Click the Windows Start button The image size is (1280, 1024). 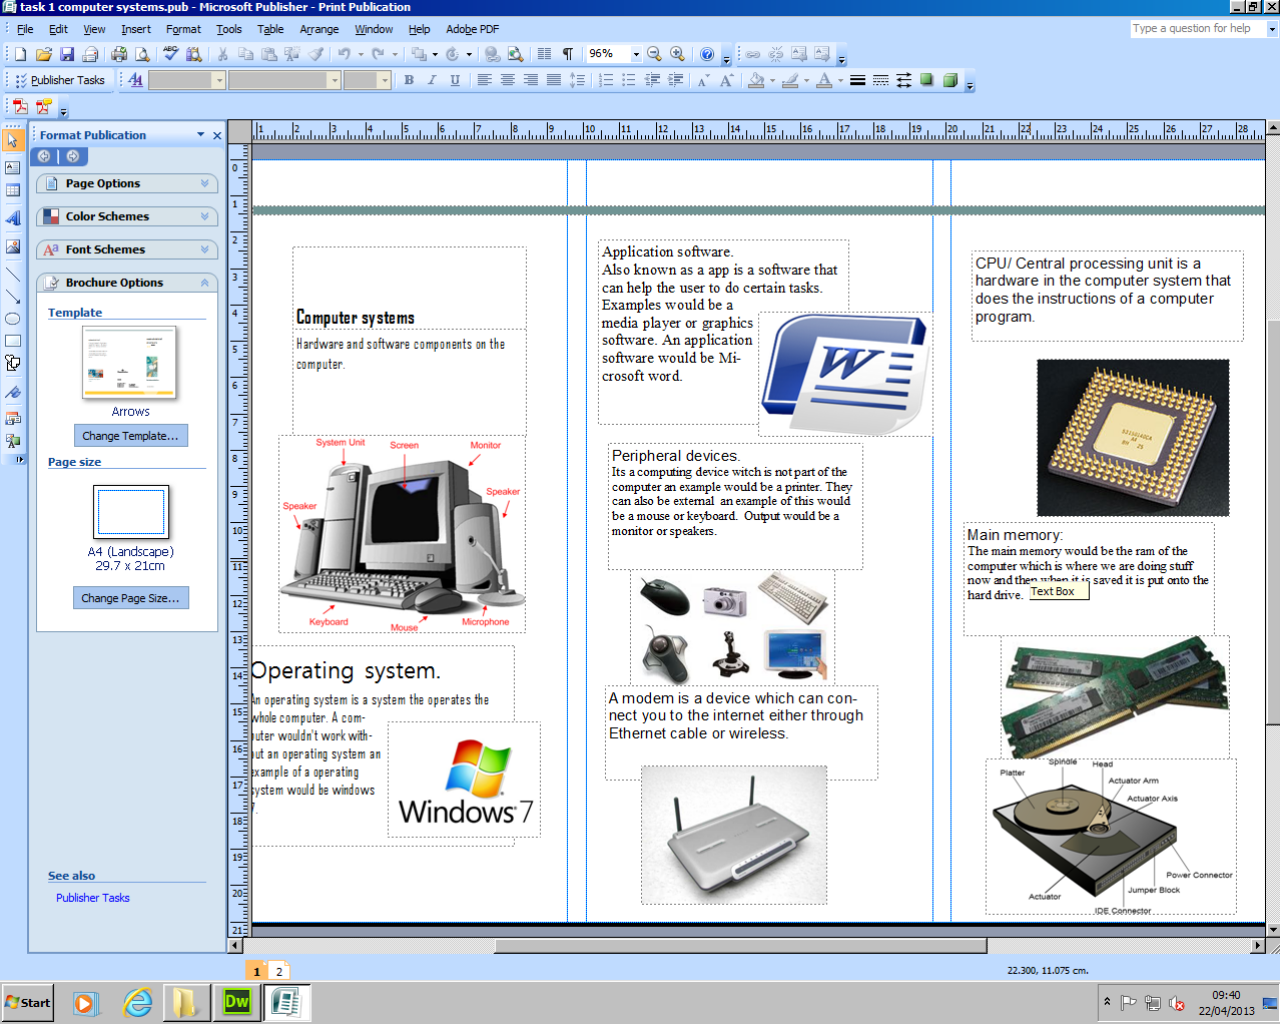(x=28, y=1003)
